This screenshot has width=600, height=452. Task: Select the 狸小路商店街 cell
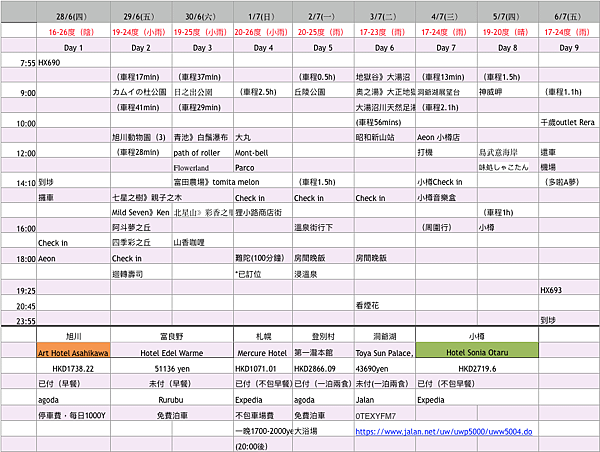tap(263, 212)
